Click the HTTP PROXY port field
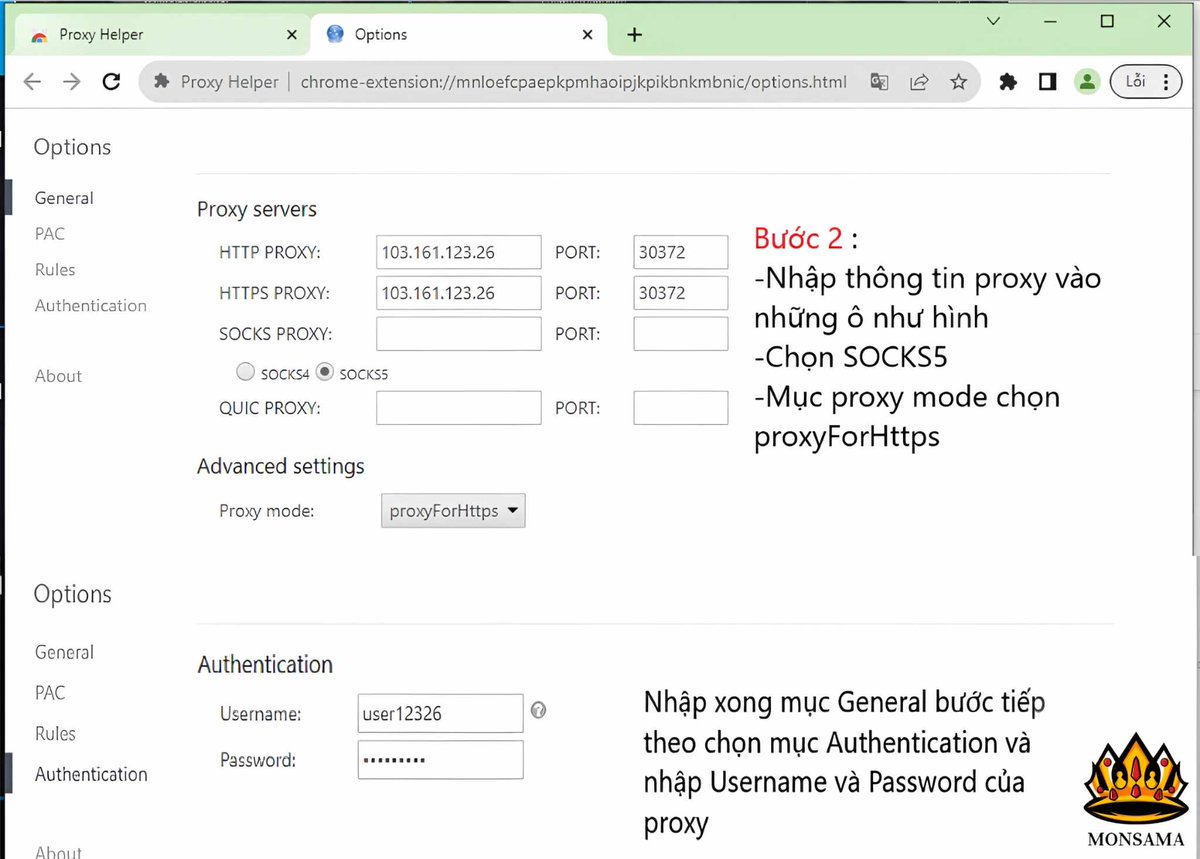This screenshot has height=859, width=1200. coord(681,253)
